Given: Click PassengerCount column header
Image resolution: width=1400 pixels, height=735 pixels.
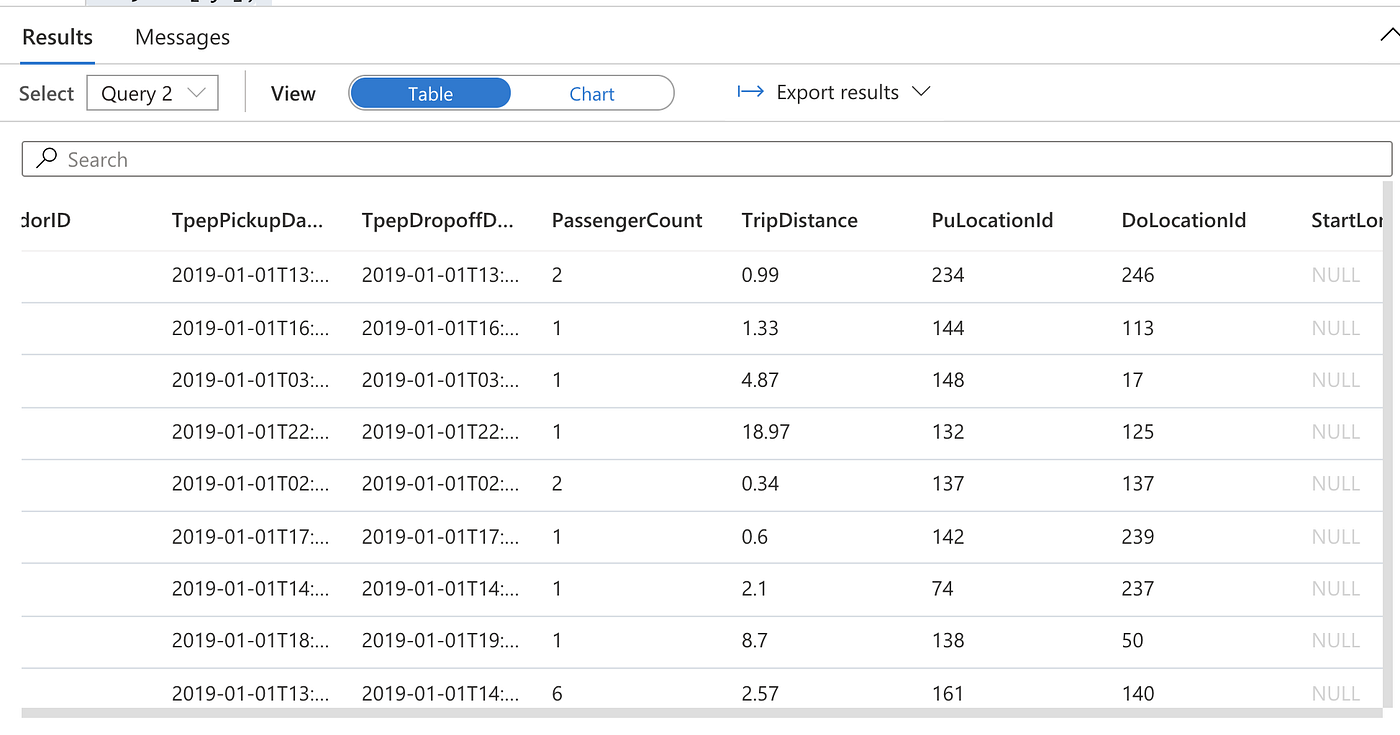Looking at the screenshot, I should [x=627, y=221].
